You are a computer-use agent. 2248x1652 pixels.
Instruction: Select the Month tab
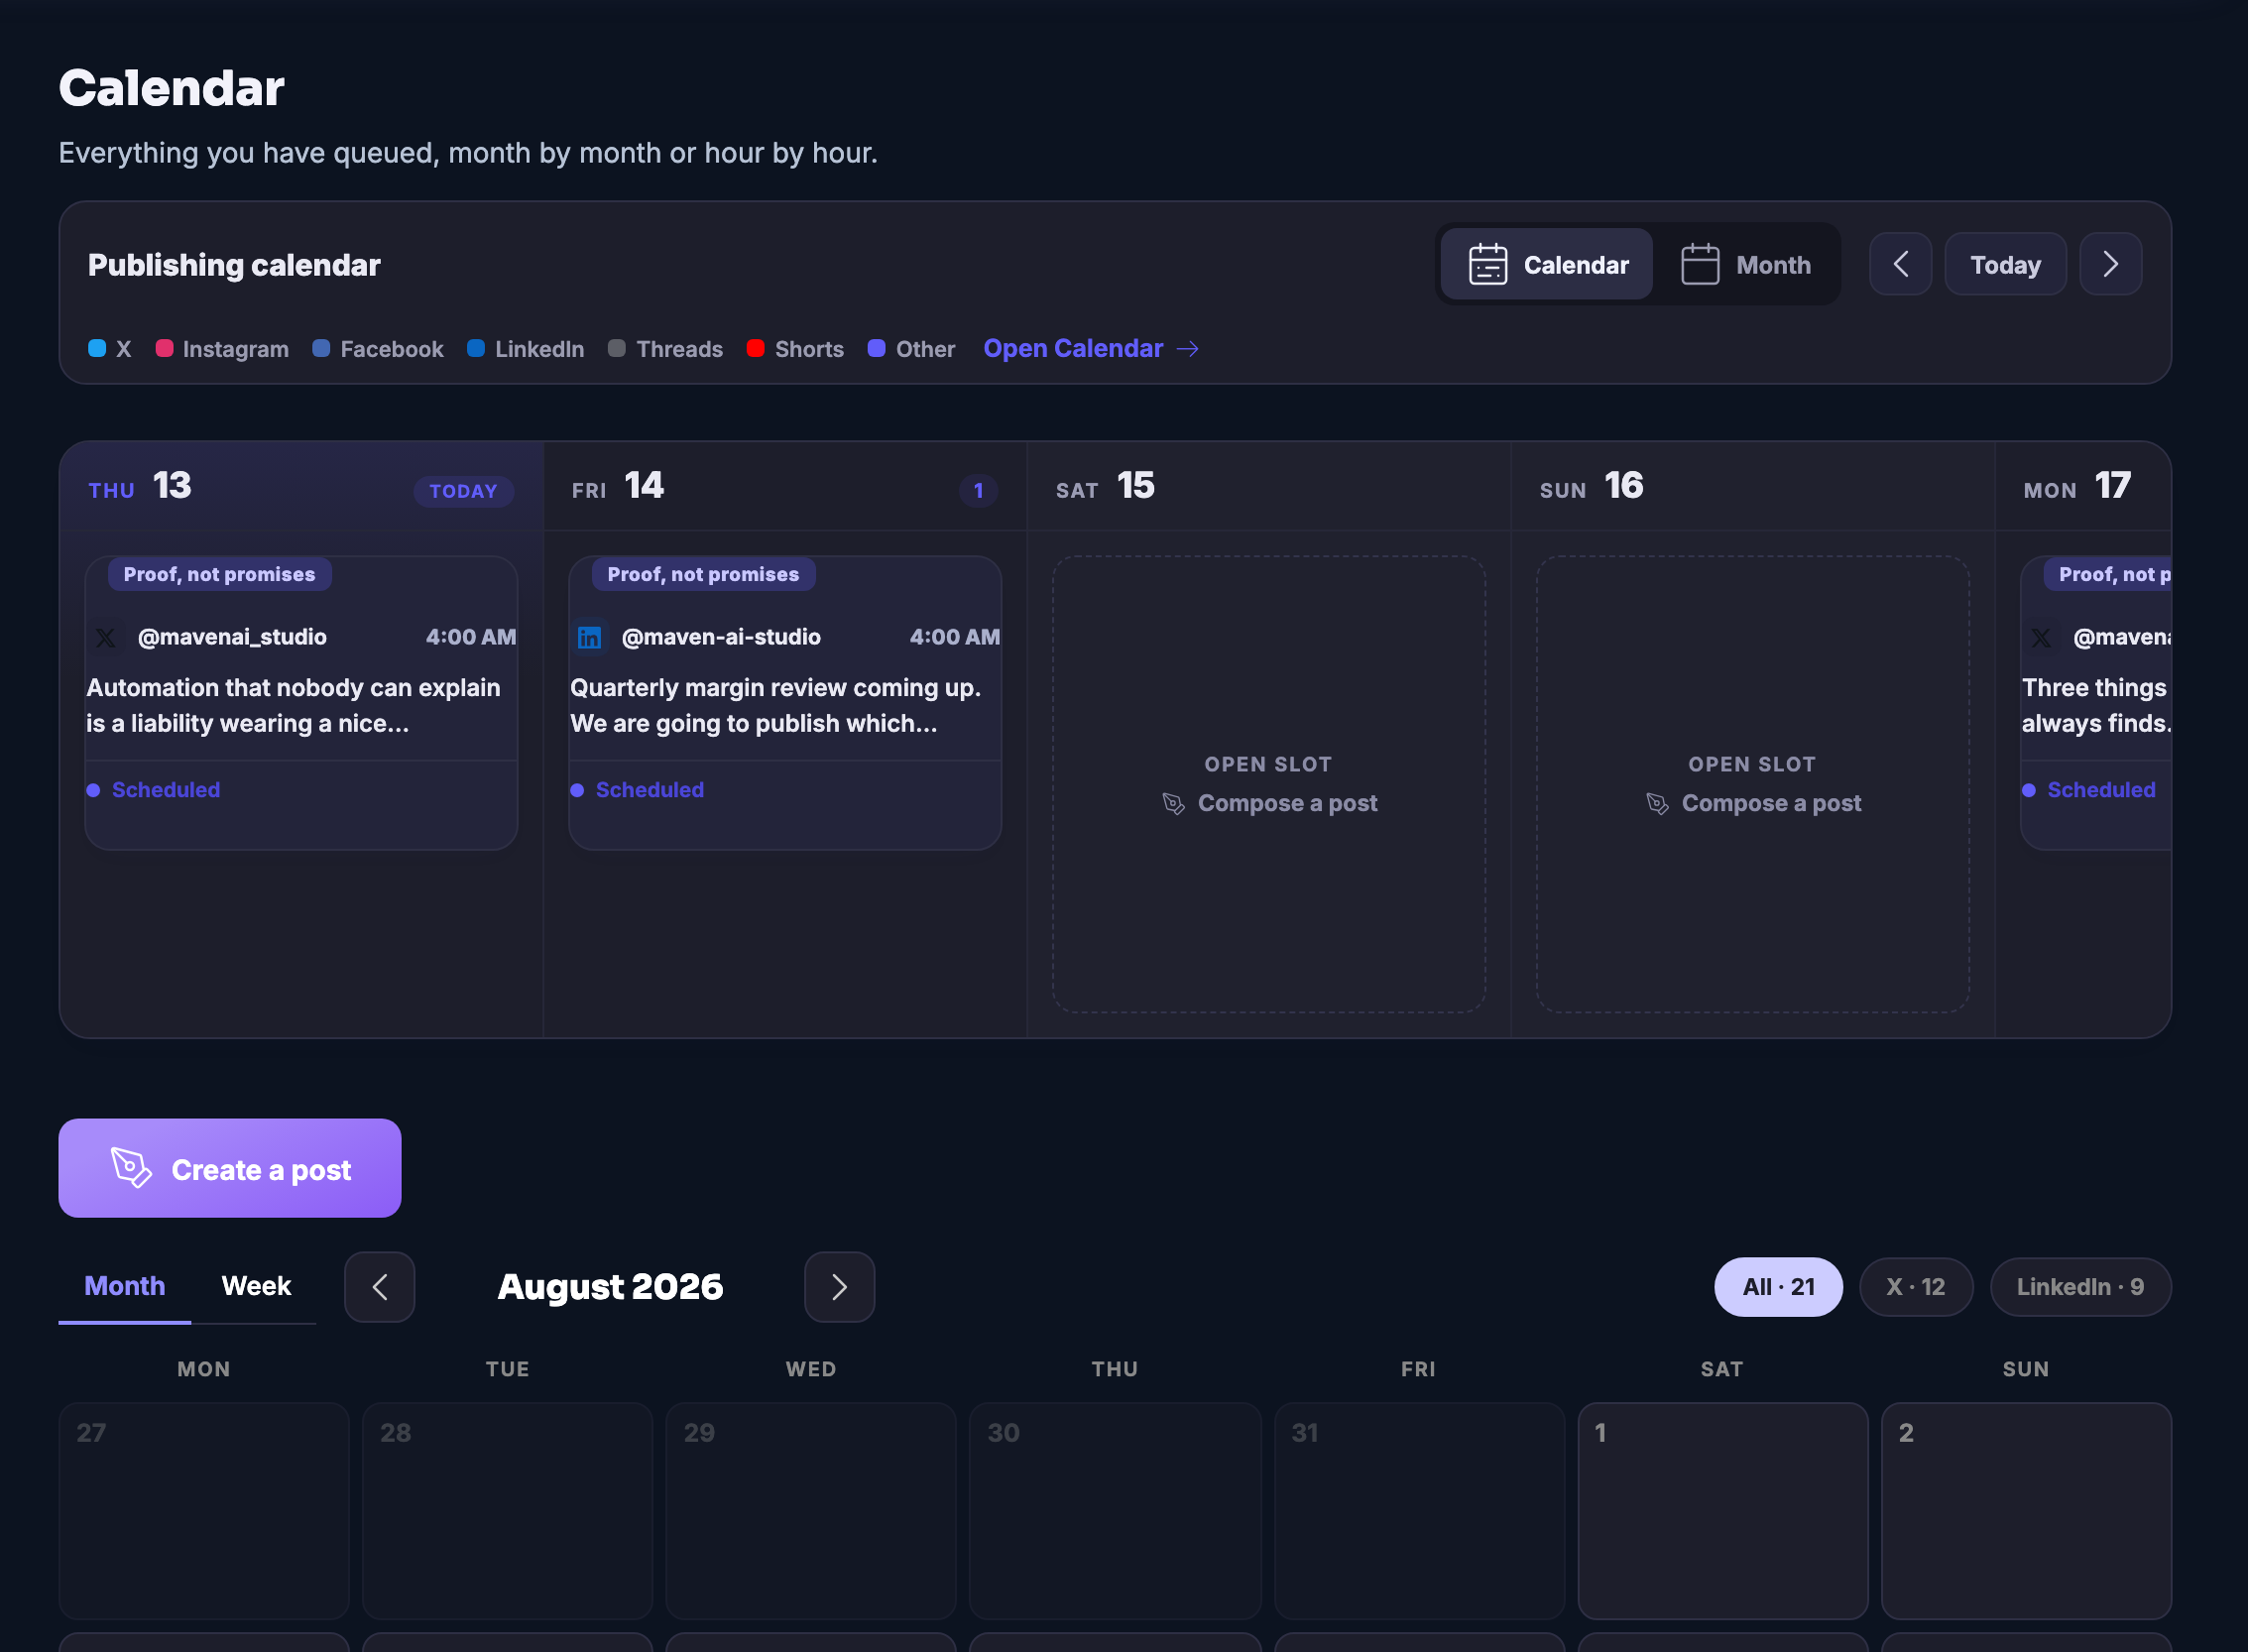[125, 1286]
